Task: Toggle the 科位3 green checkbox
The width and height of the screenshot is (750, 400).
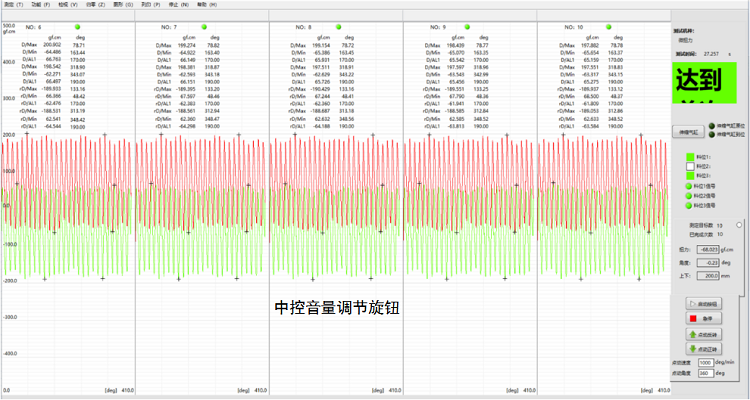Action: (x=688, y=175)
